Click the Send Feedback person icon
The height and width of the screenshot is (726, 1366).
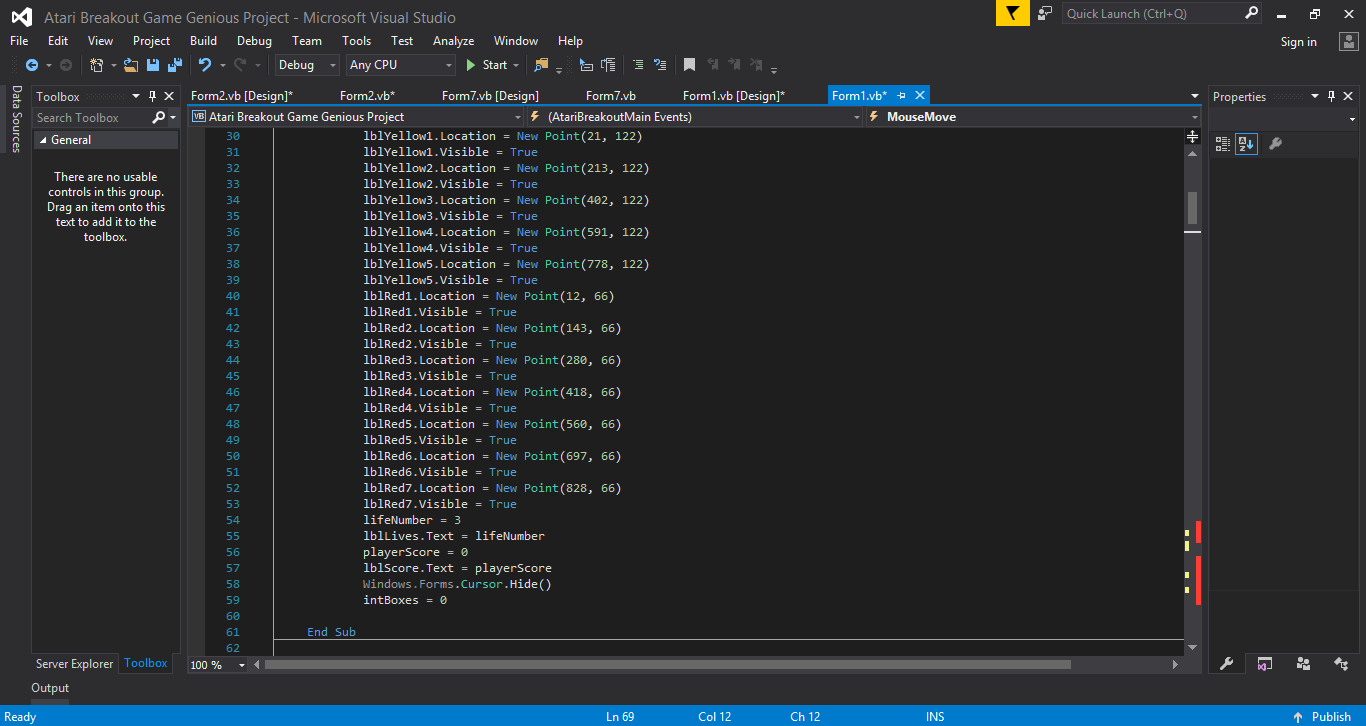coord(1045,13)
